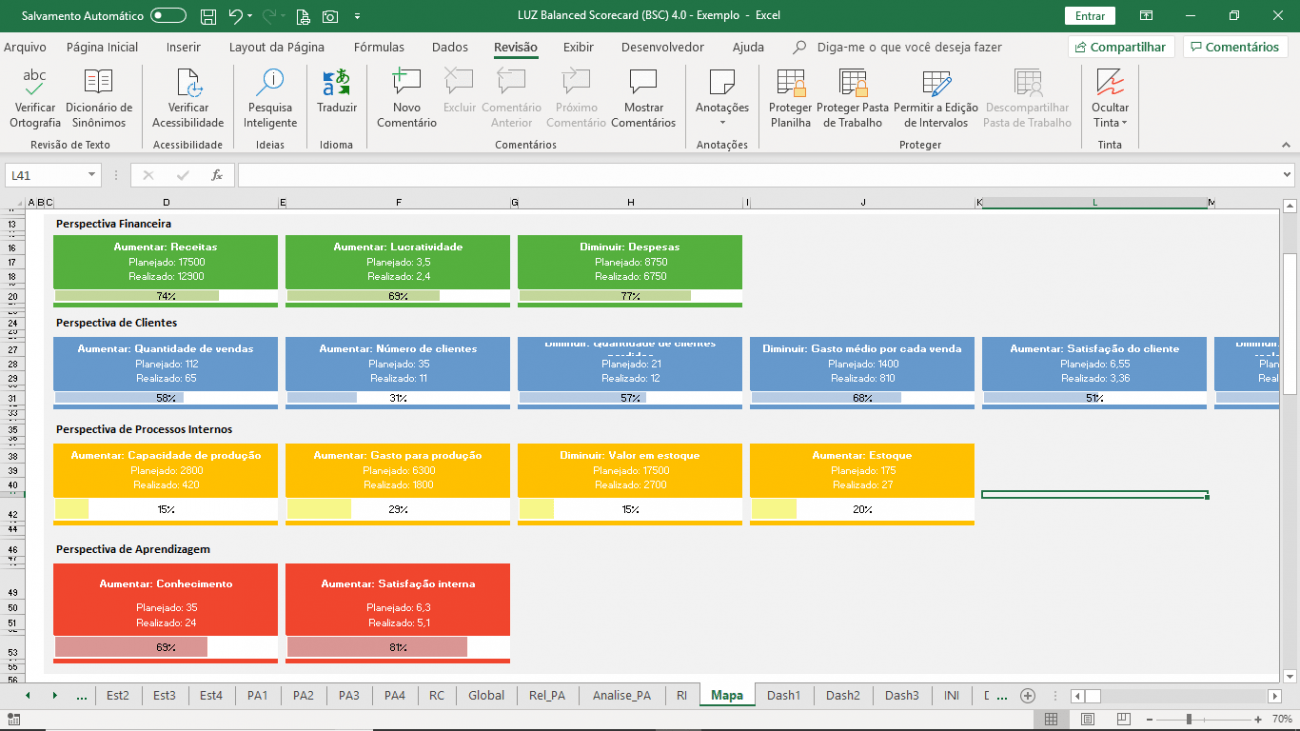Click the insert function fx icon
Image resolution: width=1300 pixels, height=731 pixels.
217,175
